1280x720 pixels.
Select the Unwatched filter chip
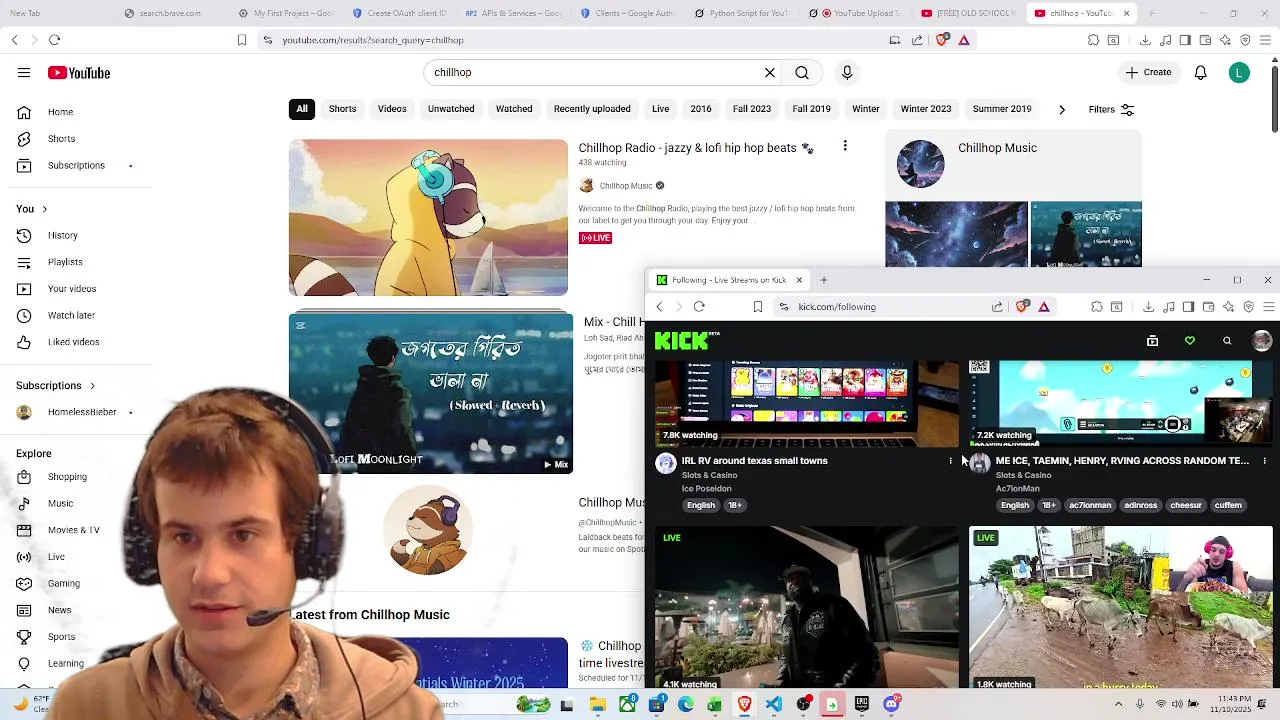[451, 109]
